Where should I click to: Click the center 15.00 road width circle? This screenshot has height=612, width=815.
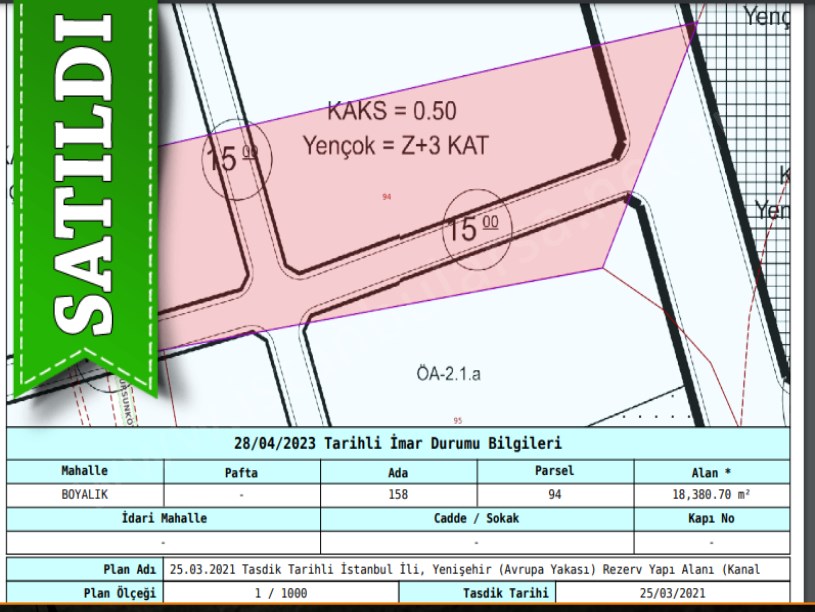(x=476, y=229)
